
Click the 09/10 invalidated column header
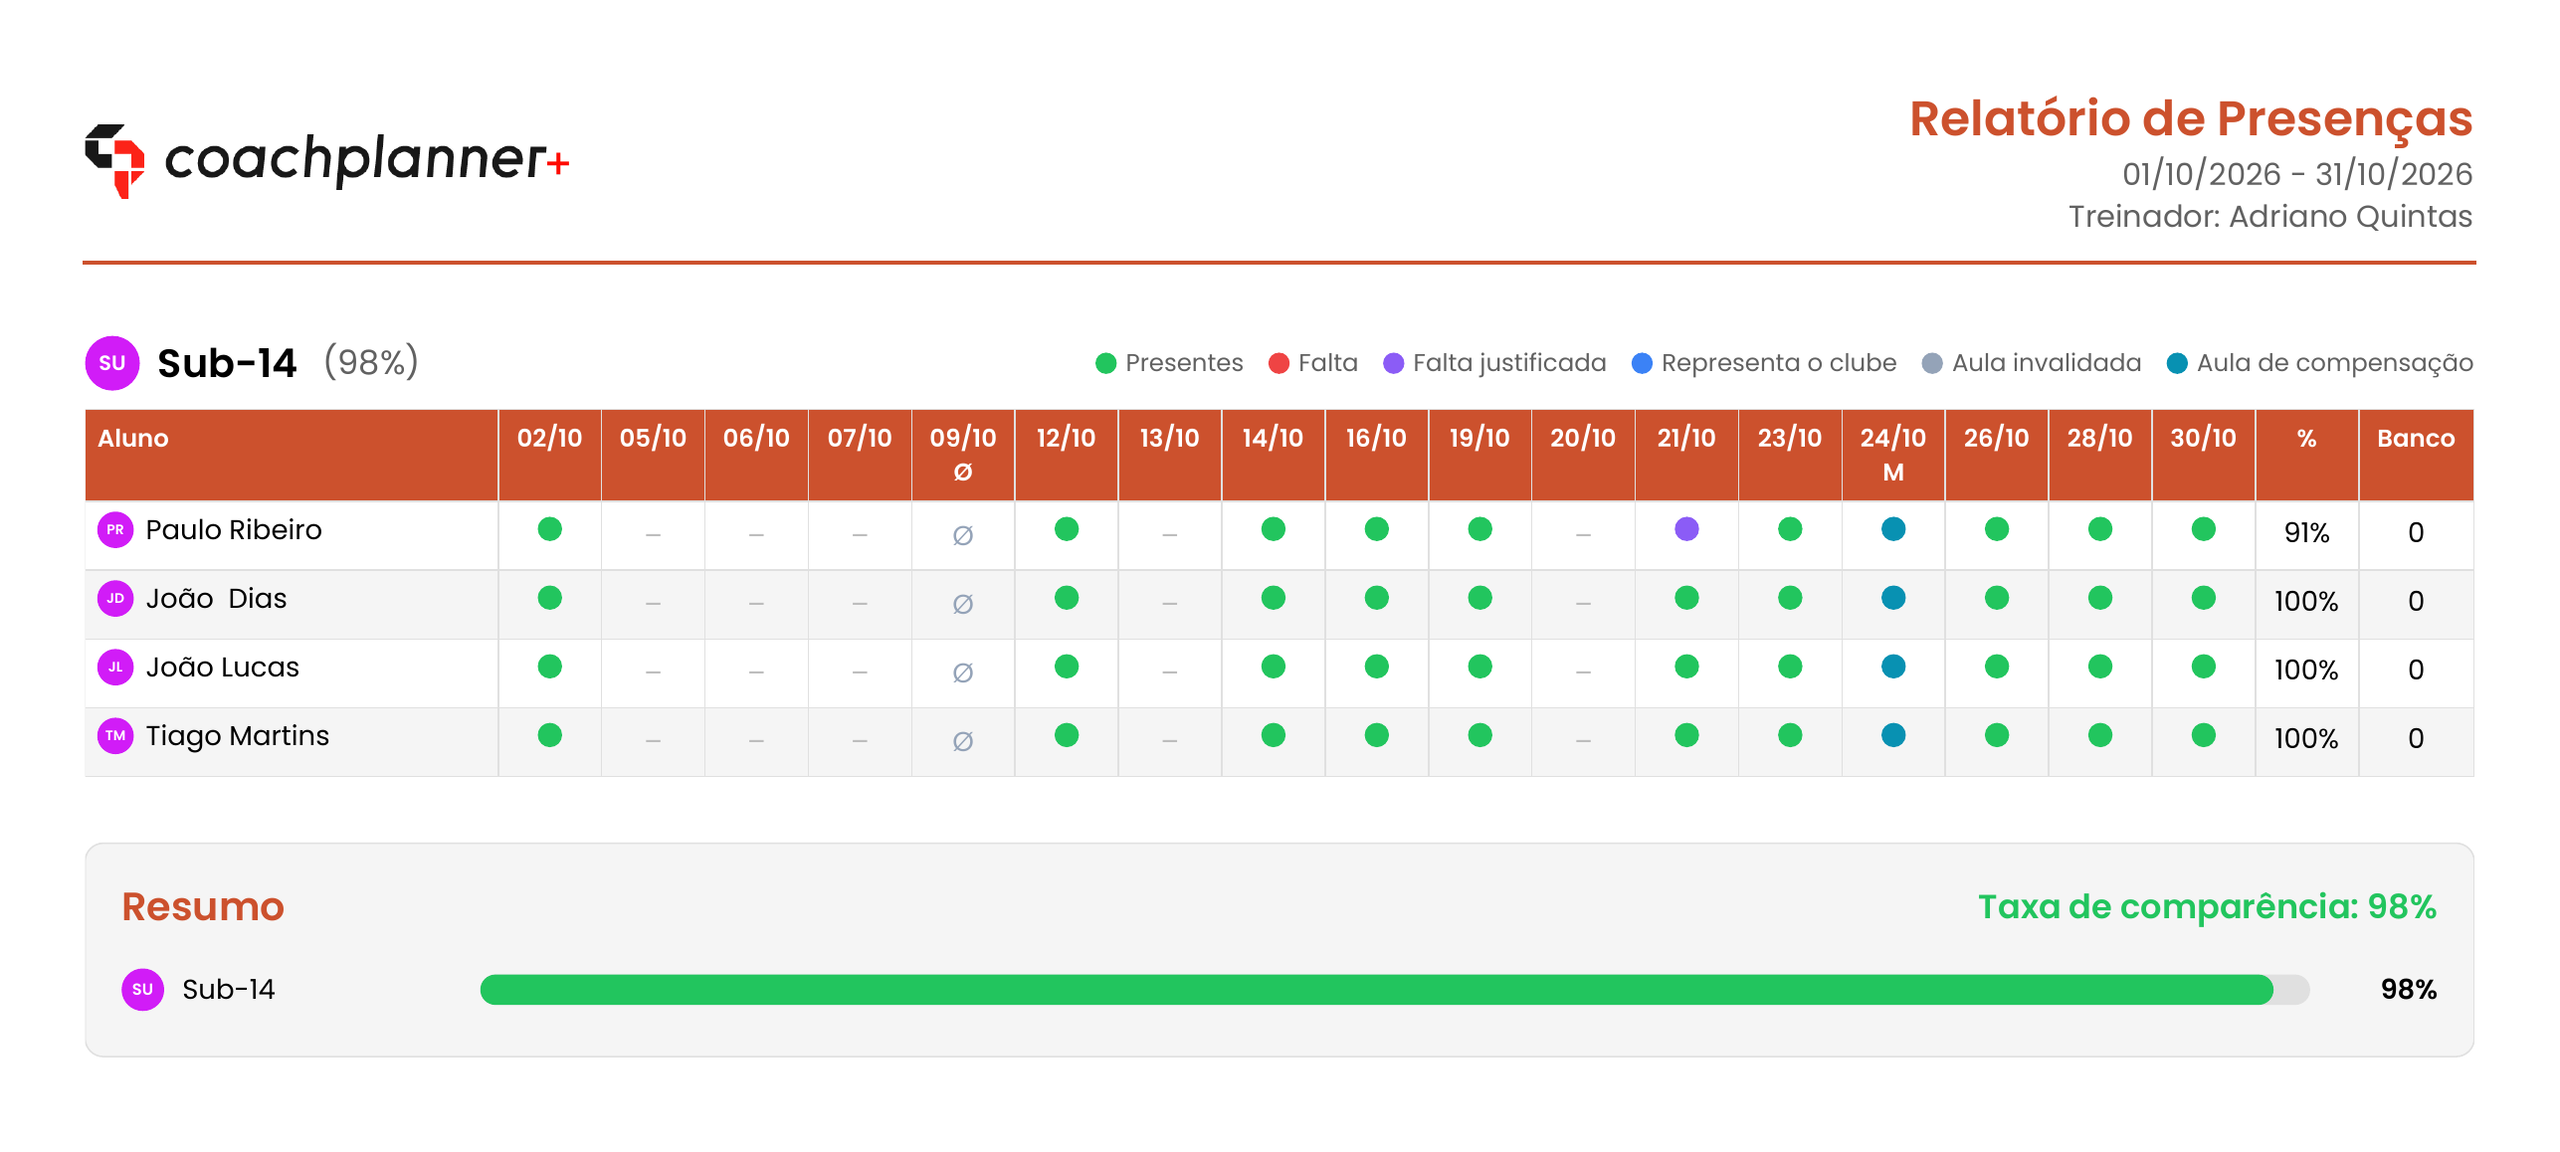(x=962, y=455)
